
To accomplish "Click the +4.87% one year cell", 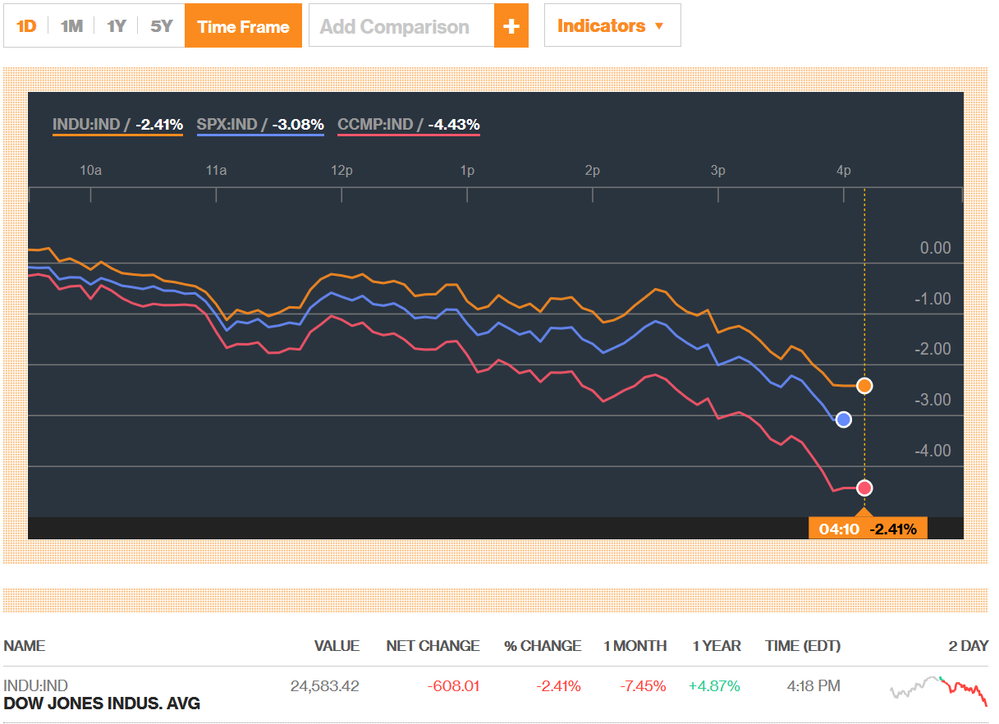I will tap(714, 686).
